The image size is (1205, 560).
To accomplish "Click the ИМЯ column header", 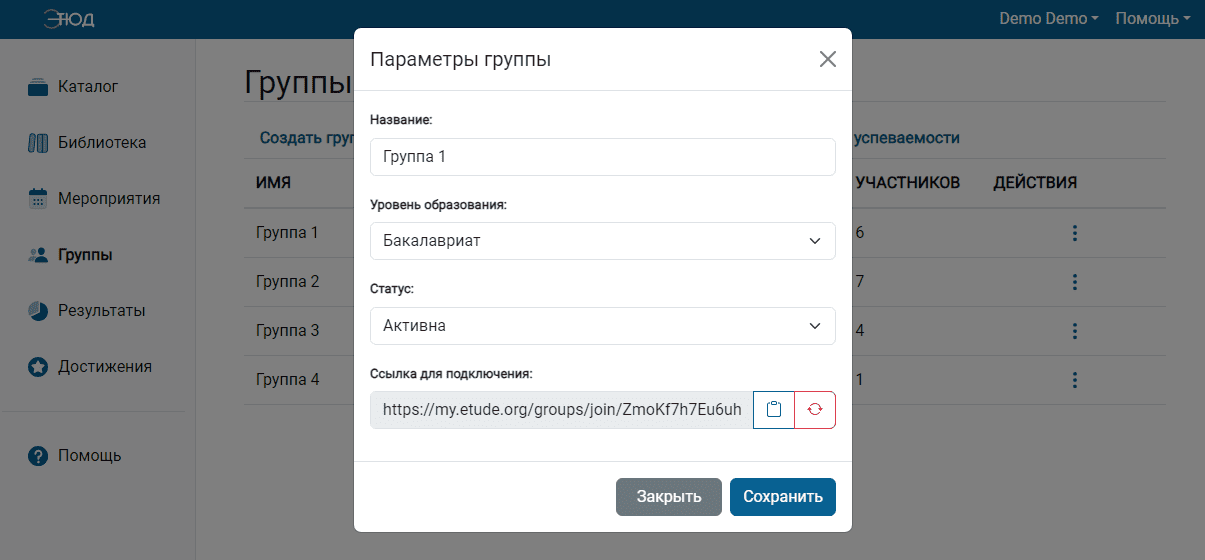I will (273, 183).
